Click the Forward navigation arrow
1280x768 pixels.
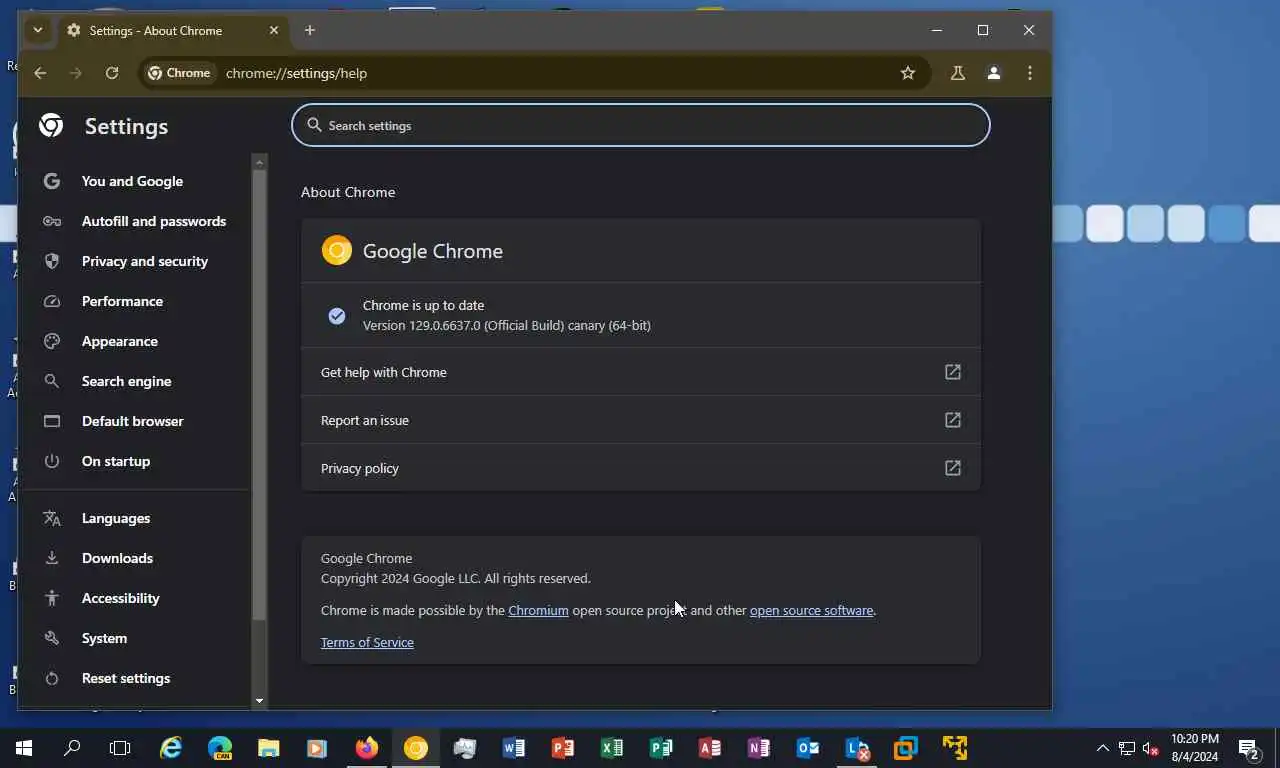click(76, 73)
